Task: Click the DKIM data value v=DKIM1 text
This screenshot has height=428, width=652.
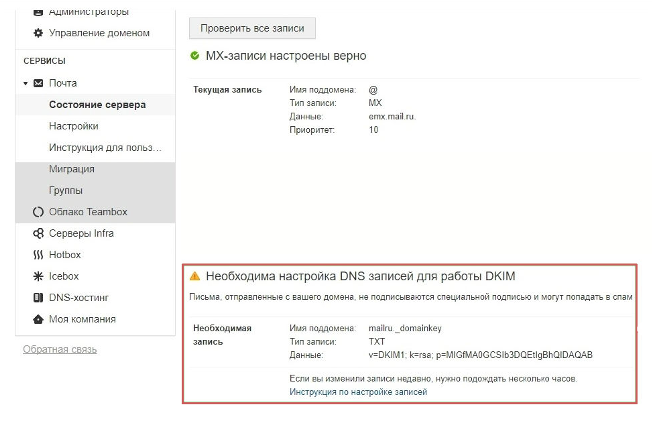Action: tap(480, 355)
